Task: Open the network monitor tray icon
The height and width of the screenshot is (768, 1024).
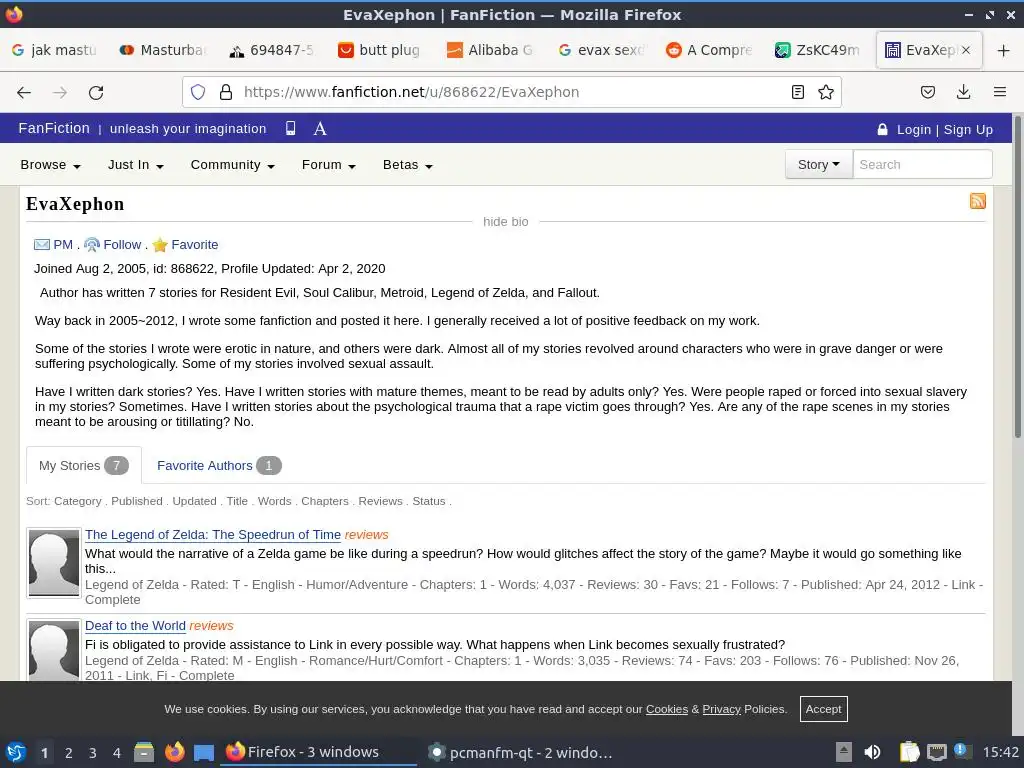Action: (936, 752)
